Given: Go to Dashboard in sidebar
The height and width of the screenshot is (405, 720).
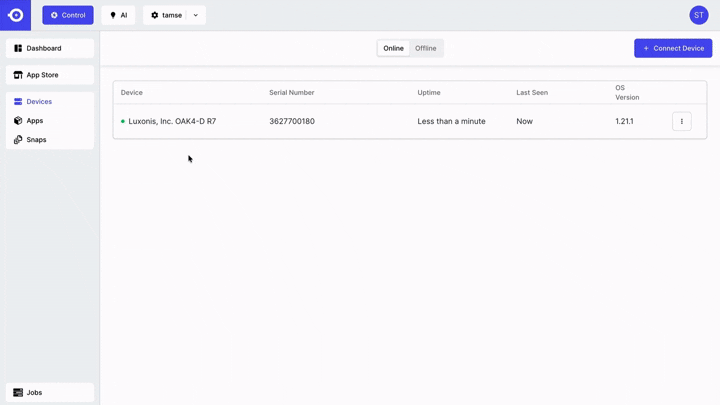Looking at the screenshot, I should (x=50, y=48).
